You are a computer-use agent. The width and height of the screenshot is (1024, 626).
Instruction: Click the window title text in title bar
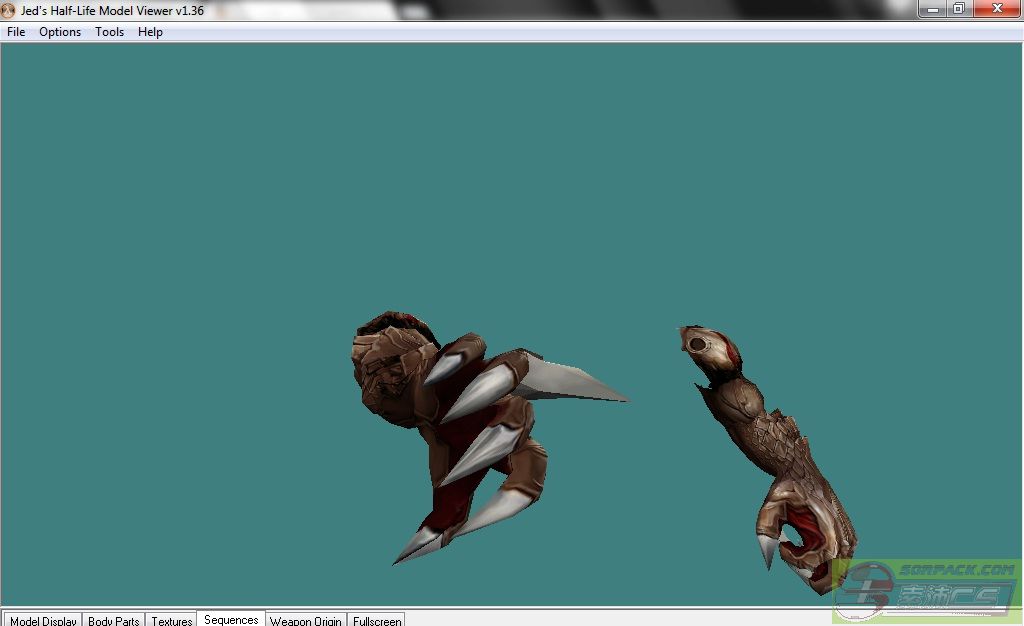112,10
